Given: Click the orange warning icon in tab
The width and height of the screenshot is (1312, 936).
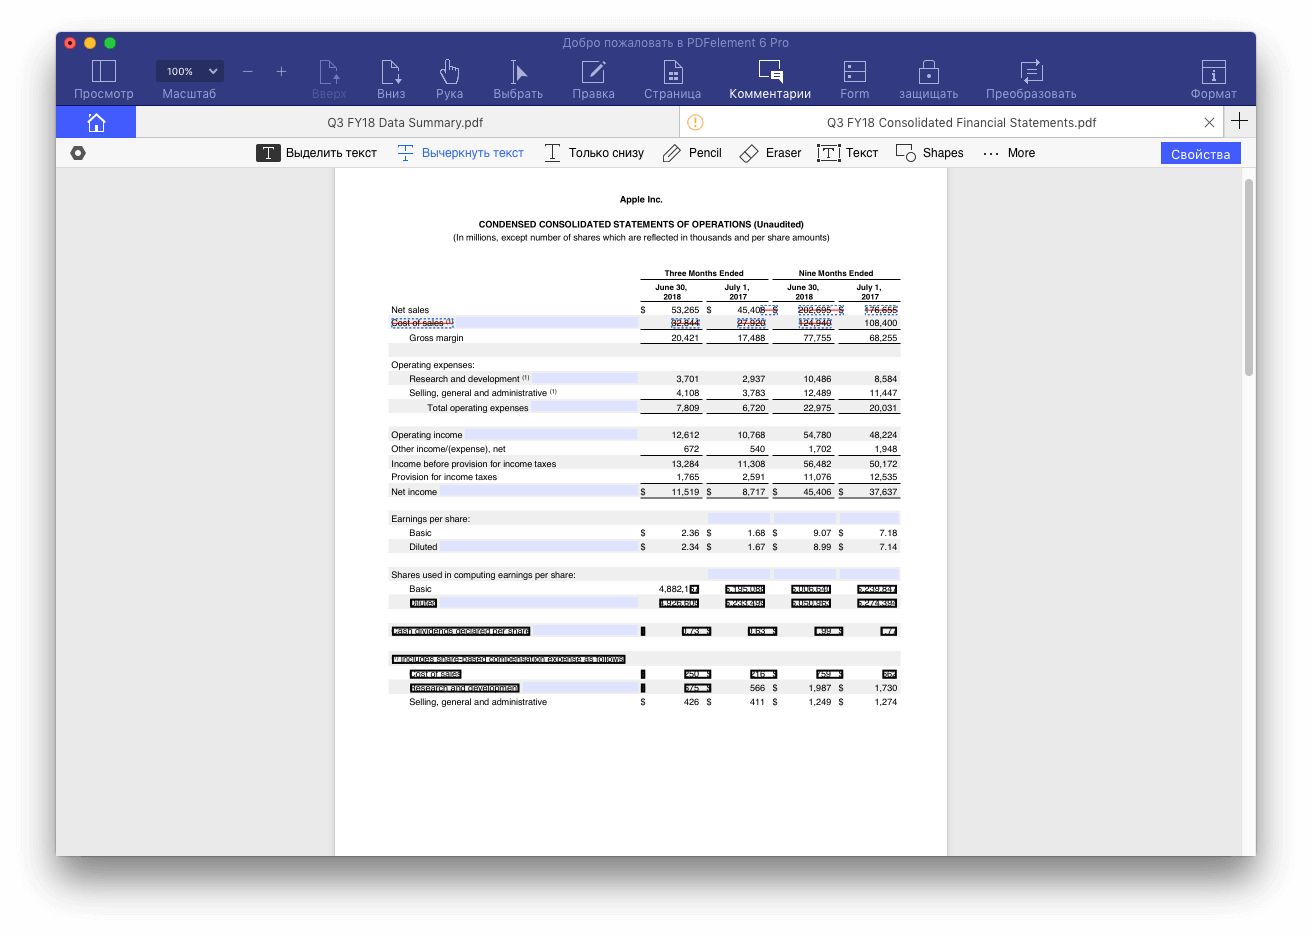Looking at the screenshot, I should pos(696,122).
